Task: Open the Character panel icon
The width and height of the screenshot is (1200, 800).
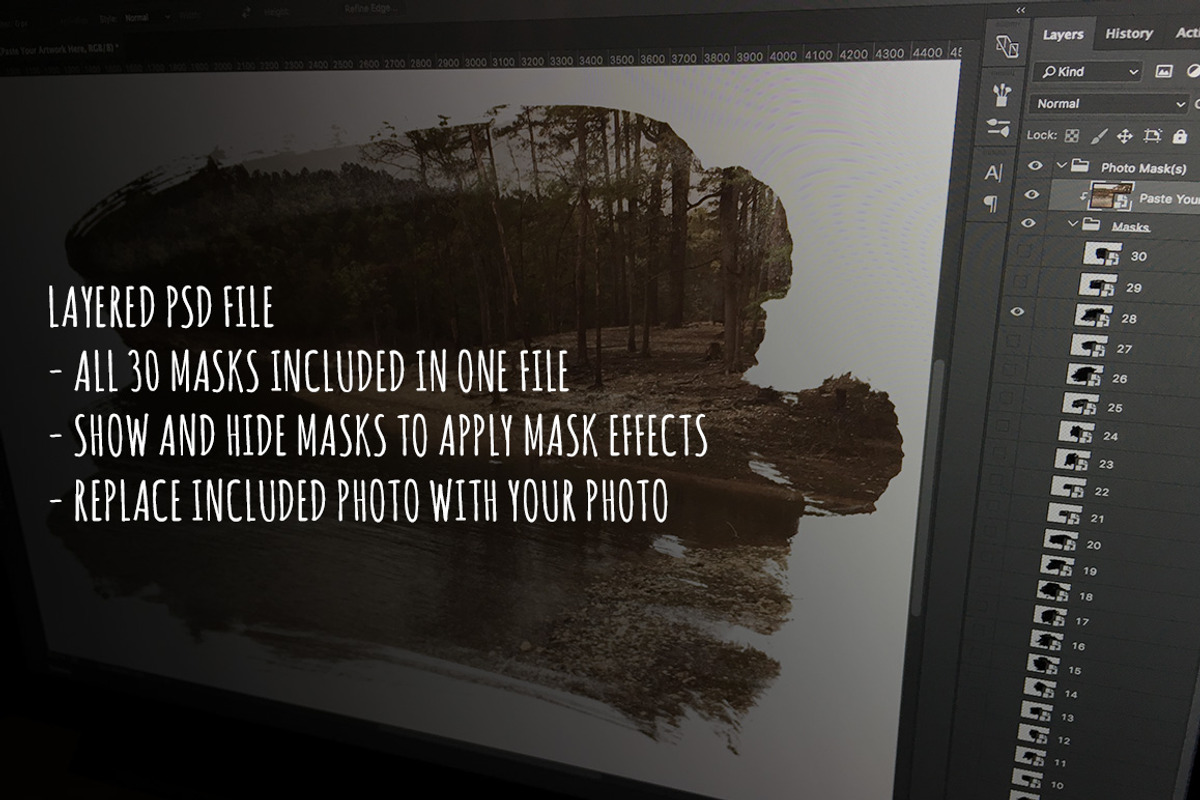Action: (x=993, y=173)
